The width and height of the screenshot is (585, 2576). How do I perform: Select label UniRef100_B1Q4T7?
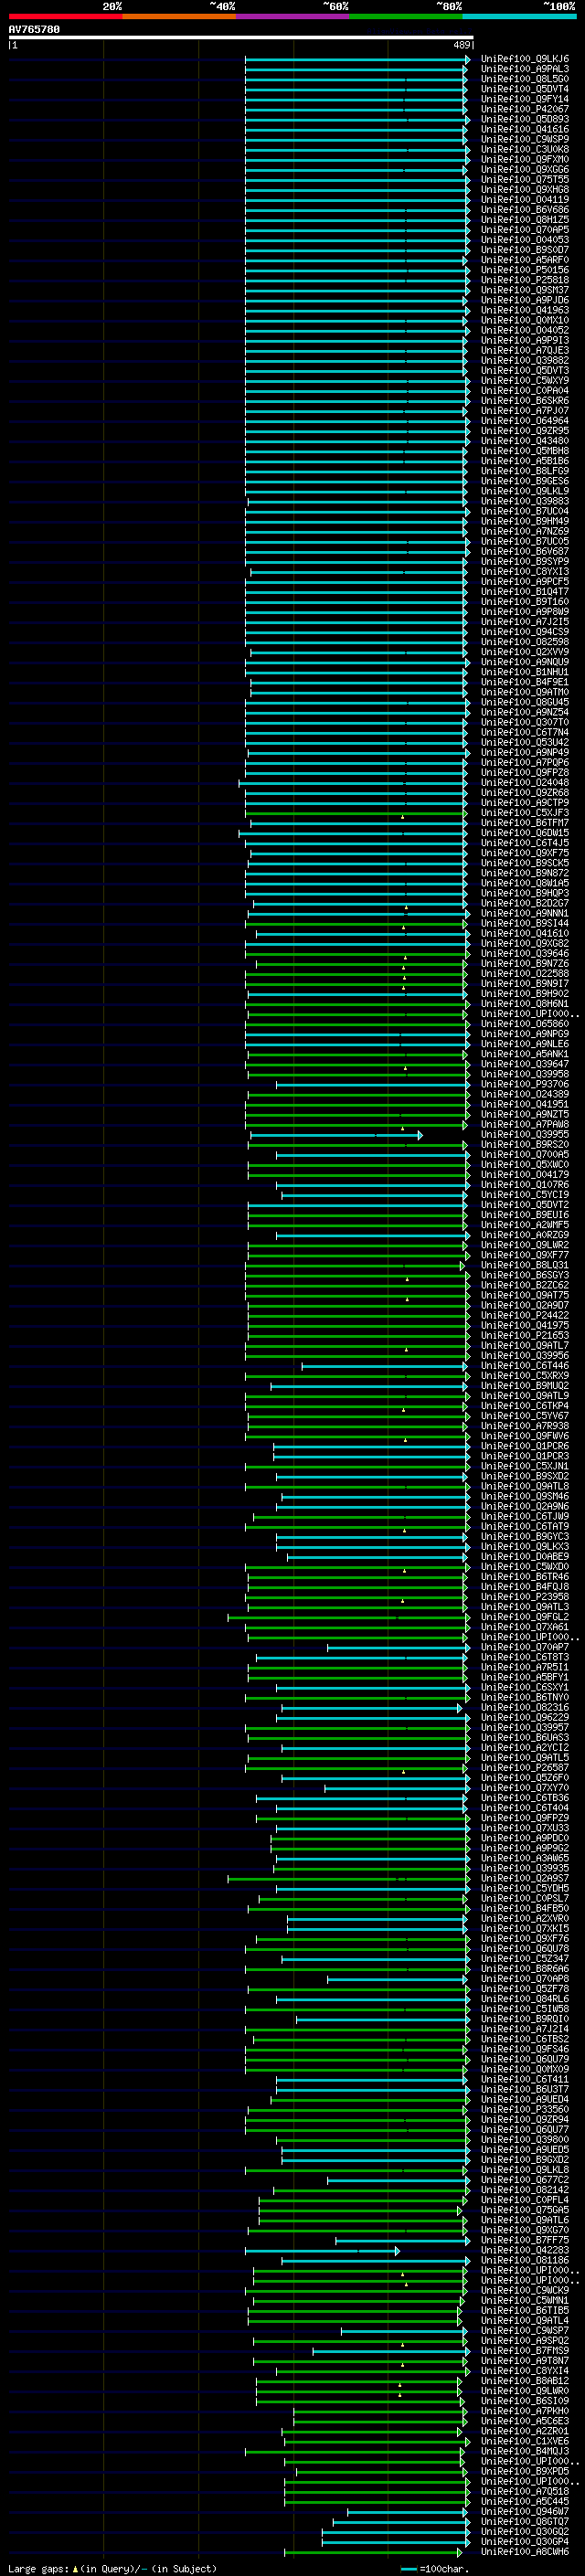525,592
